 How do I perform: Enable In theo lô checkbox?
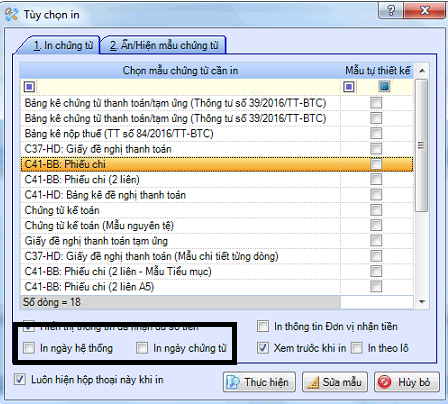click(357, 348)
